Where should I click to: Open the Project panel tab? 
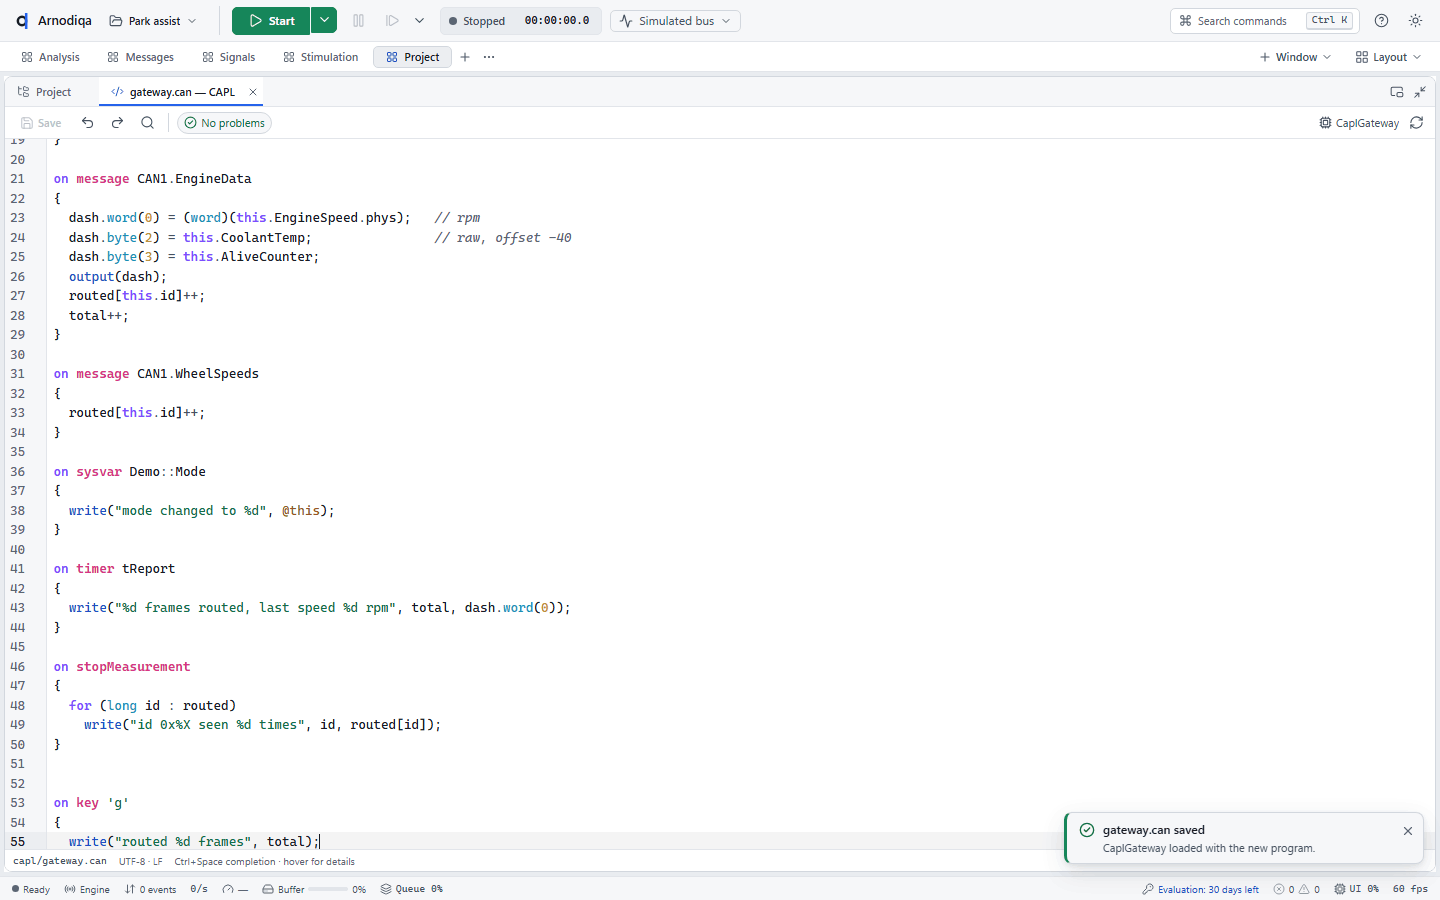click(45, 92)
